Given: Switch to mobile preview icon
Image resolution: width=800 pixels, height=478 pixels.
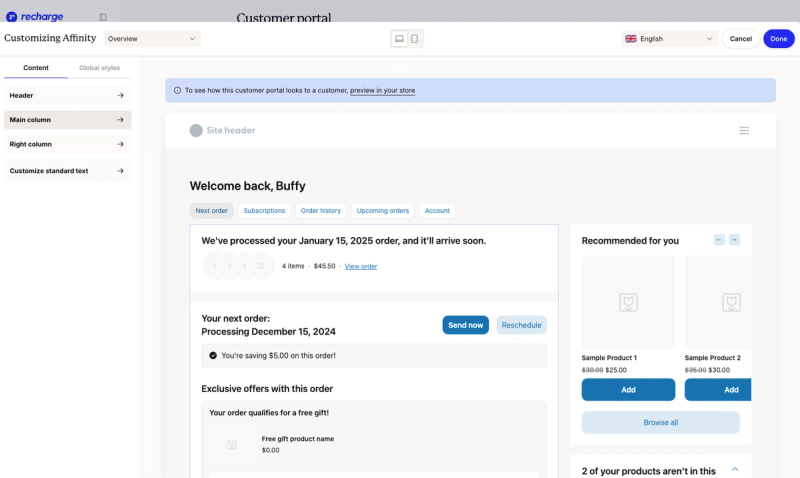Looking at the screenshot, I should (x=415, y=39).
